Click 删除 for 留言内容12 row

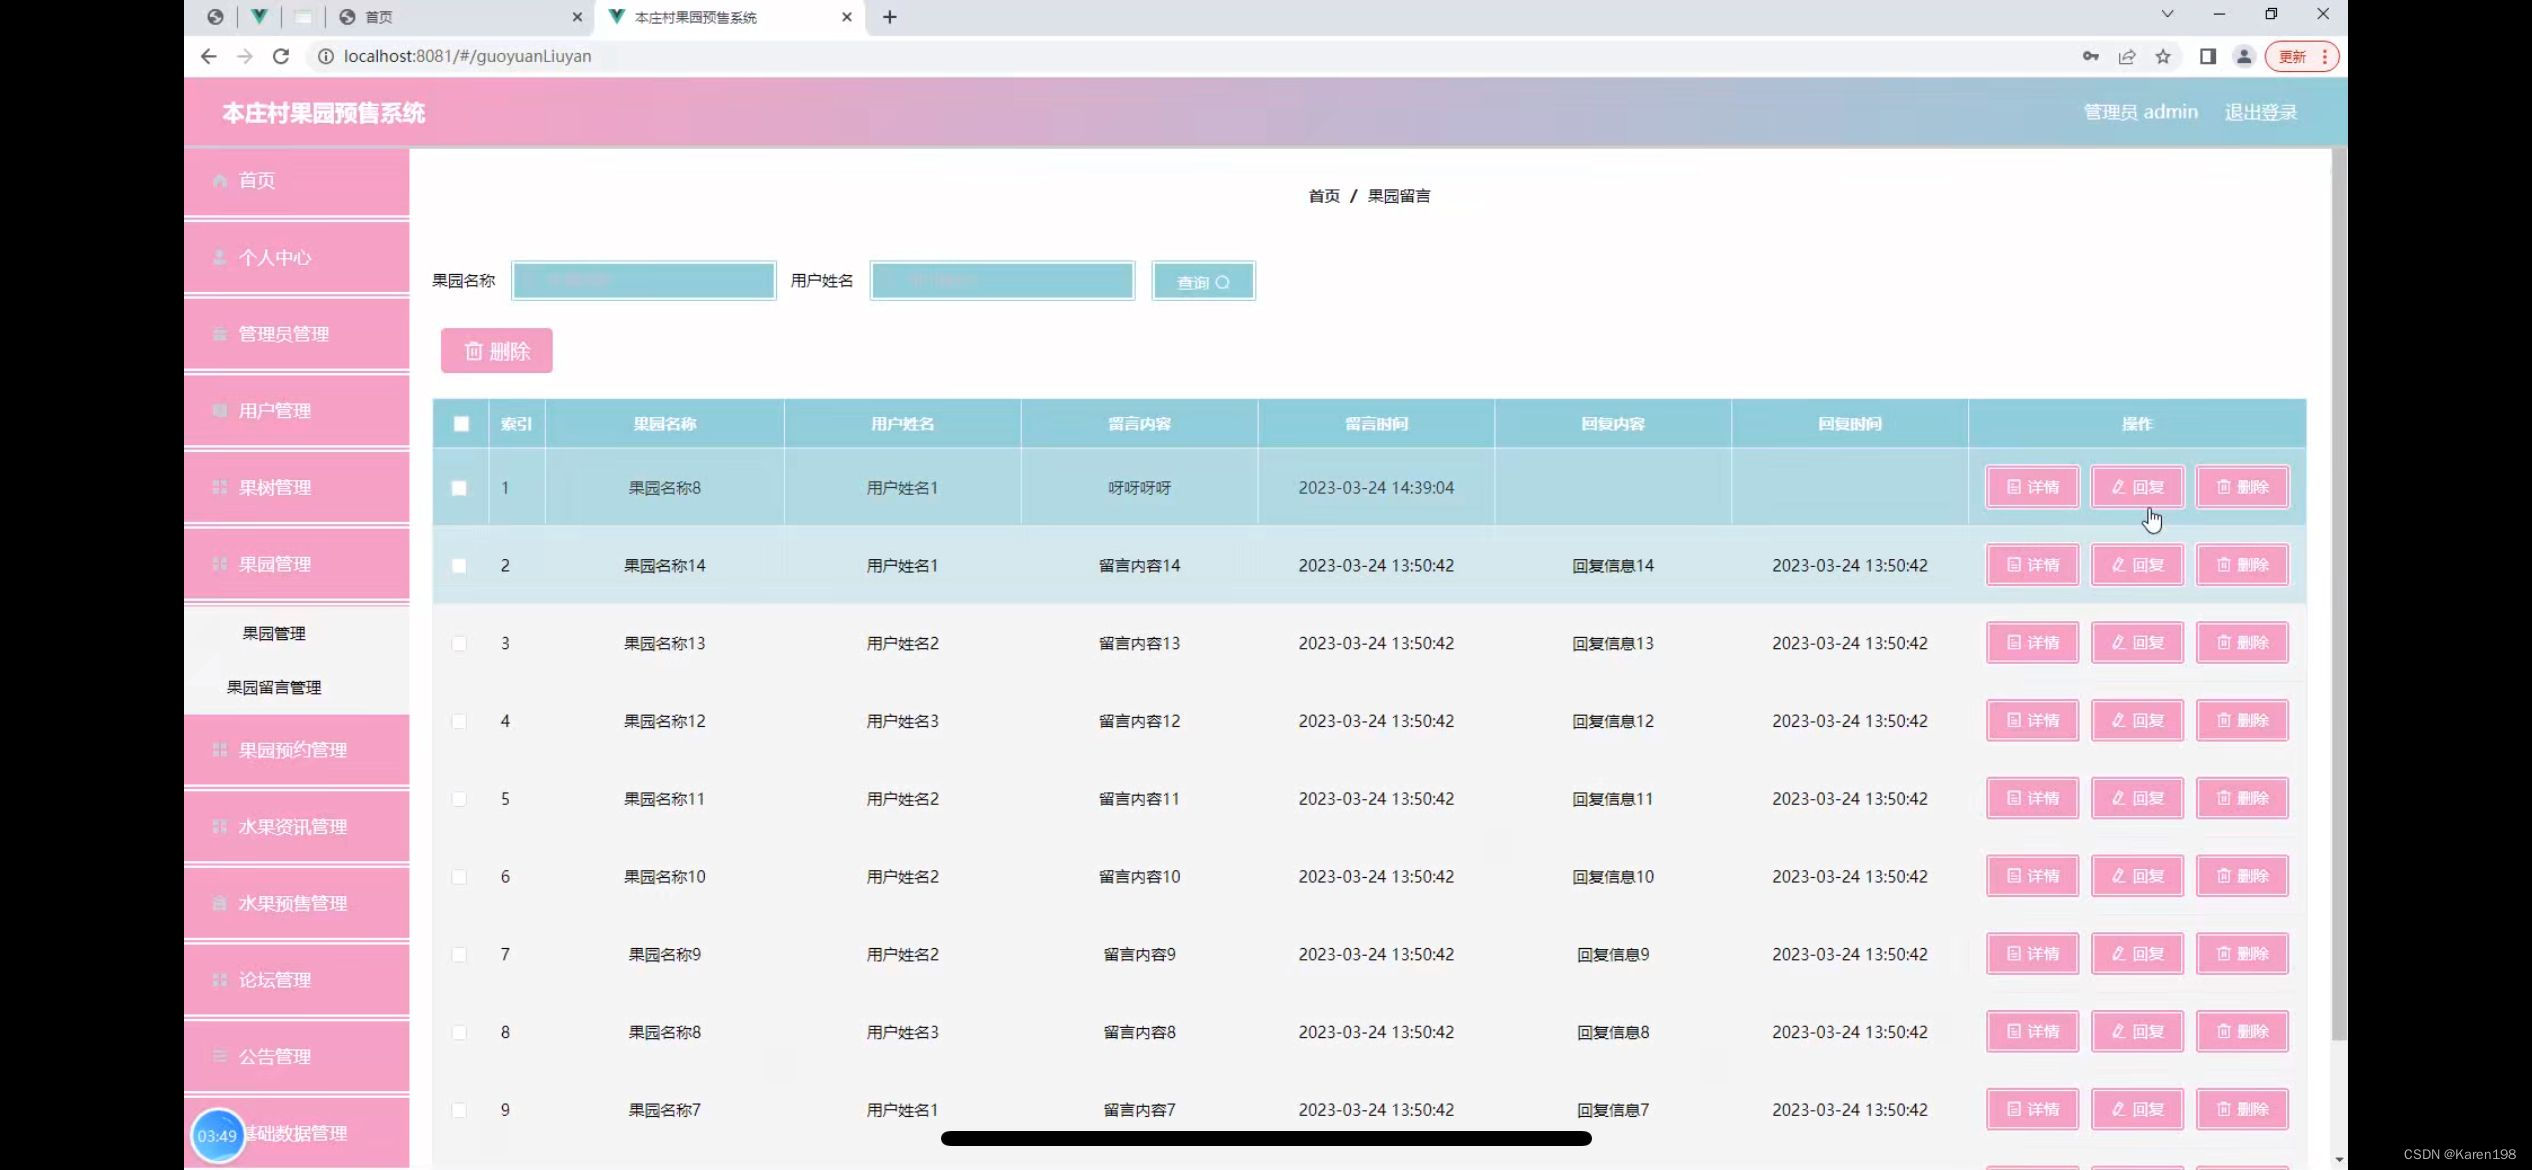pos(2242,721)
